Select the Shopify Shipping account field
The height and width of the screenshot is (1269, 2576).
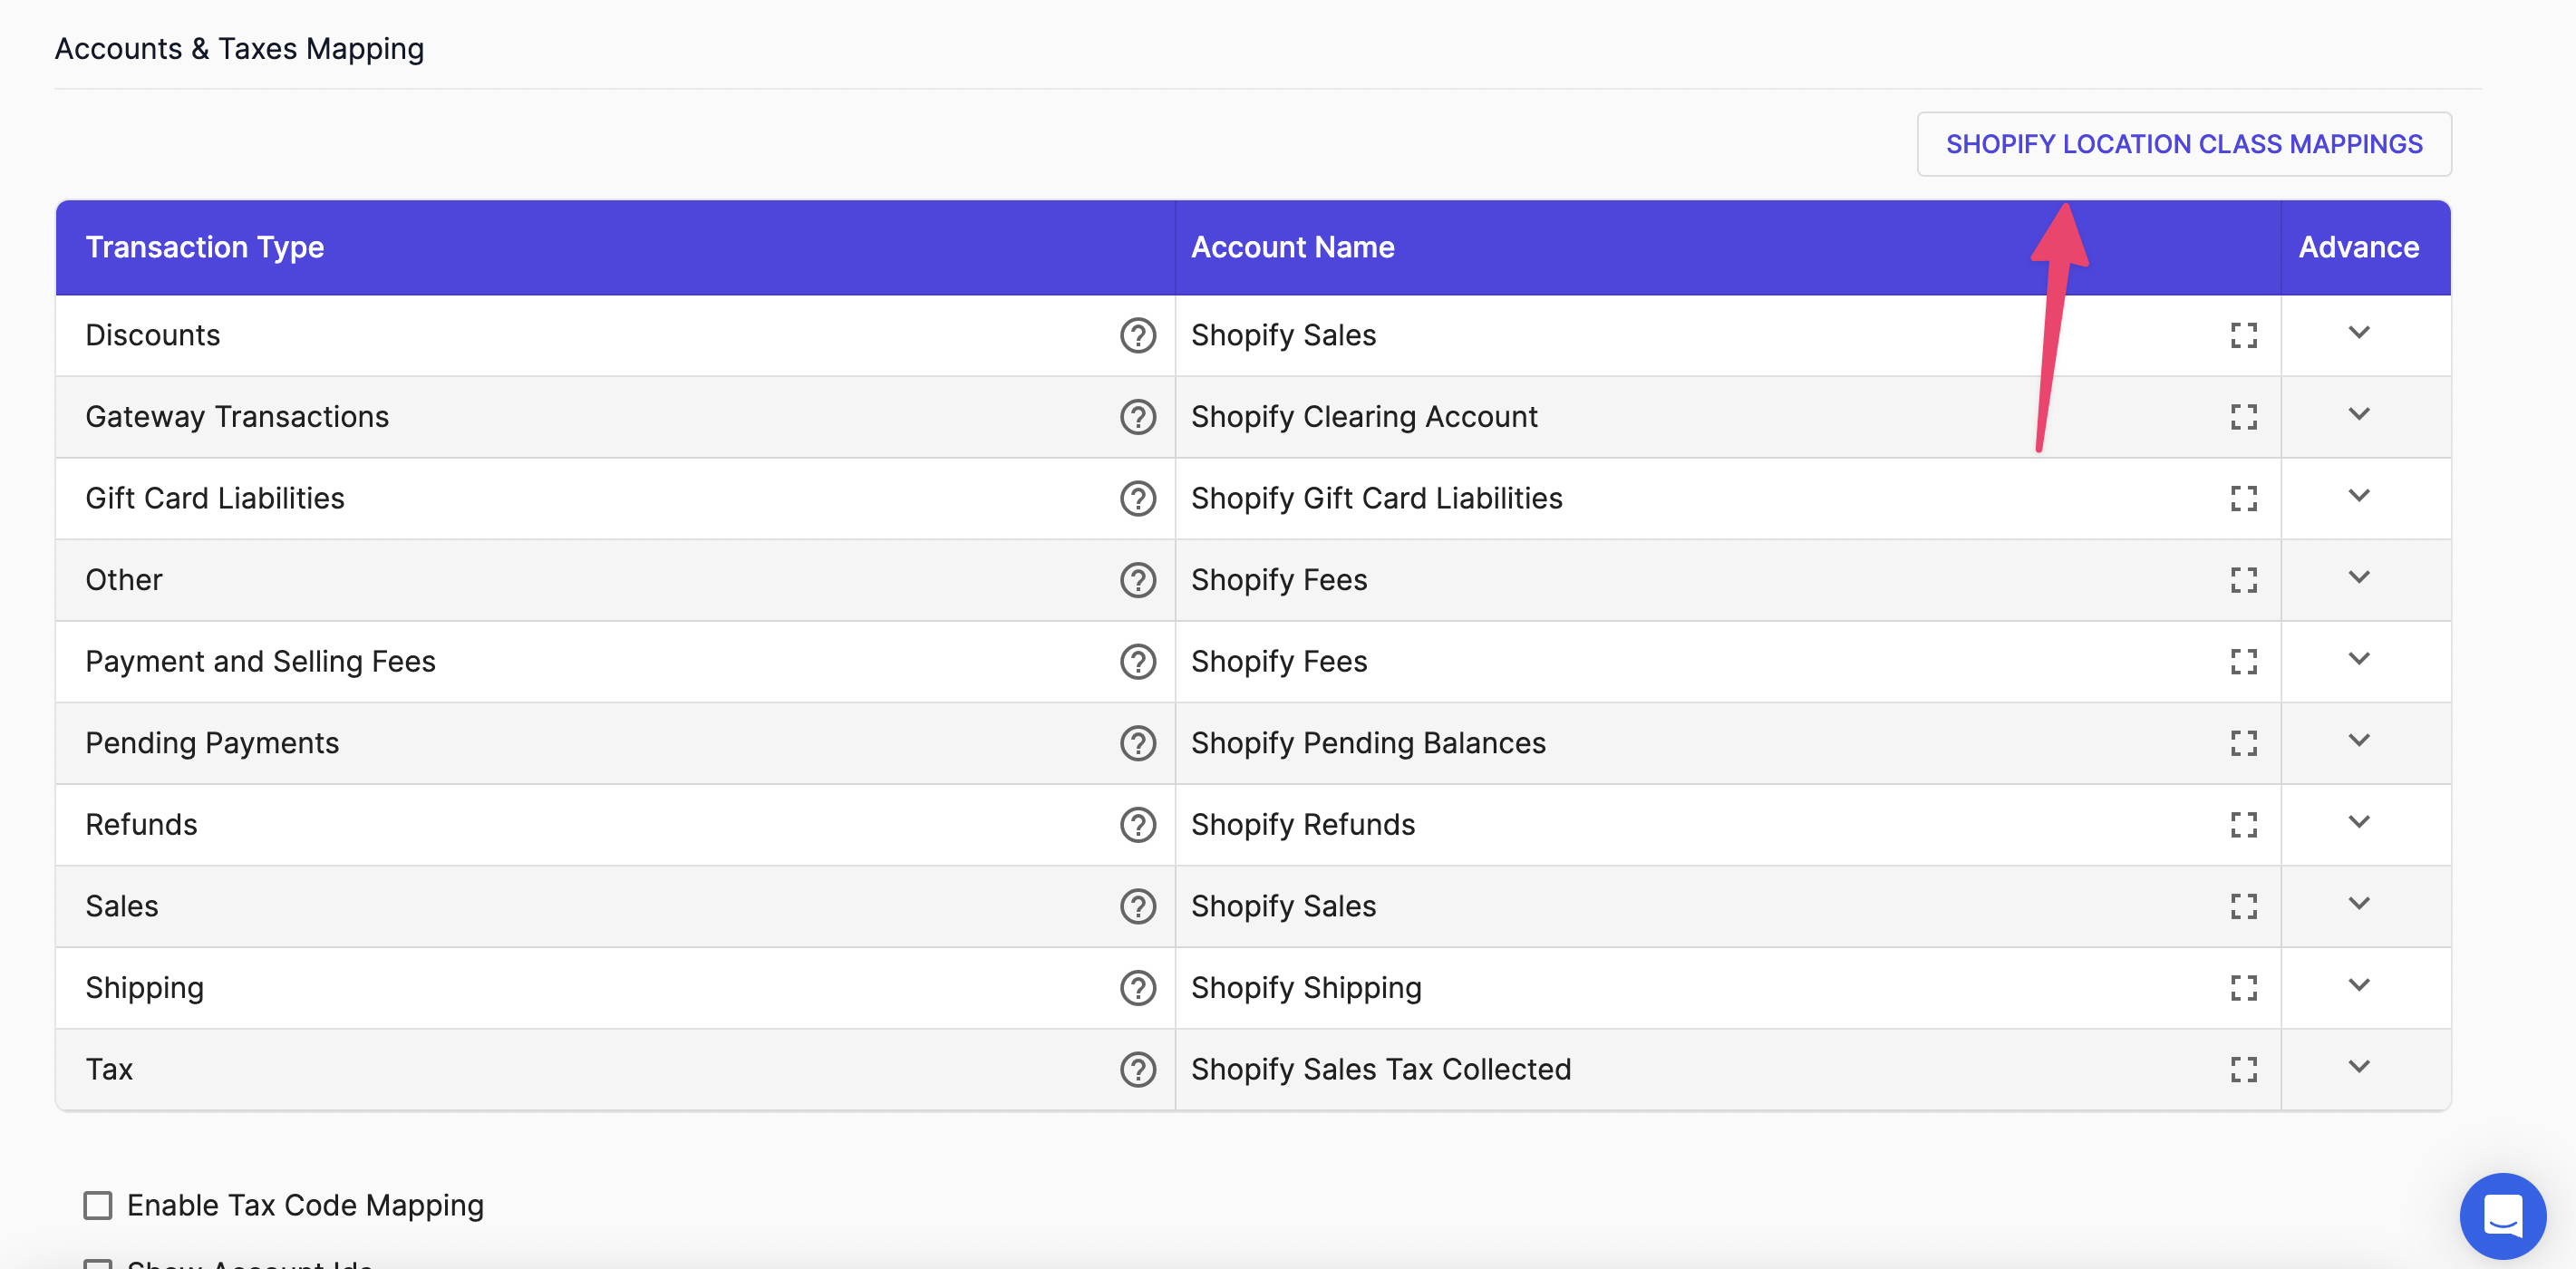(x=1727, y=988)
